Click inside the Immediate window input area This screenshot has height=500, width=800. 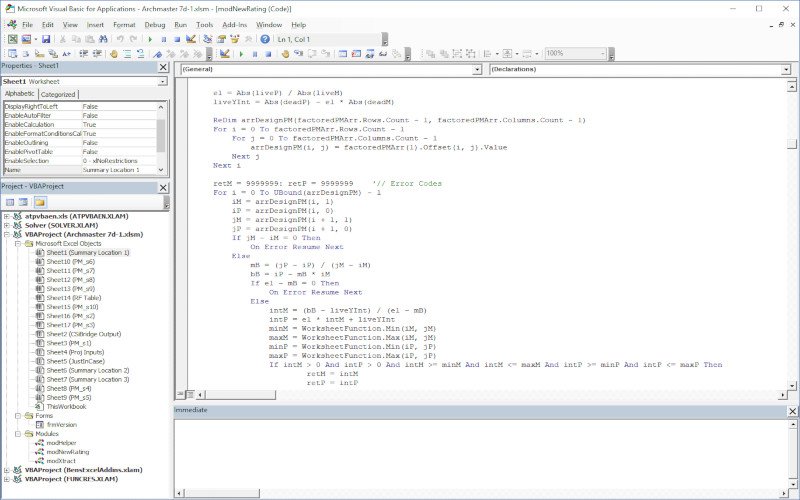pos(480,450)
